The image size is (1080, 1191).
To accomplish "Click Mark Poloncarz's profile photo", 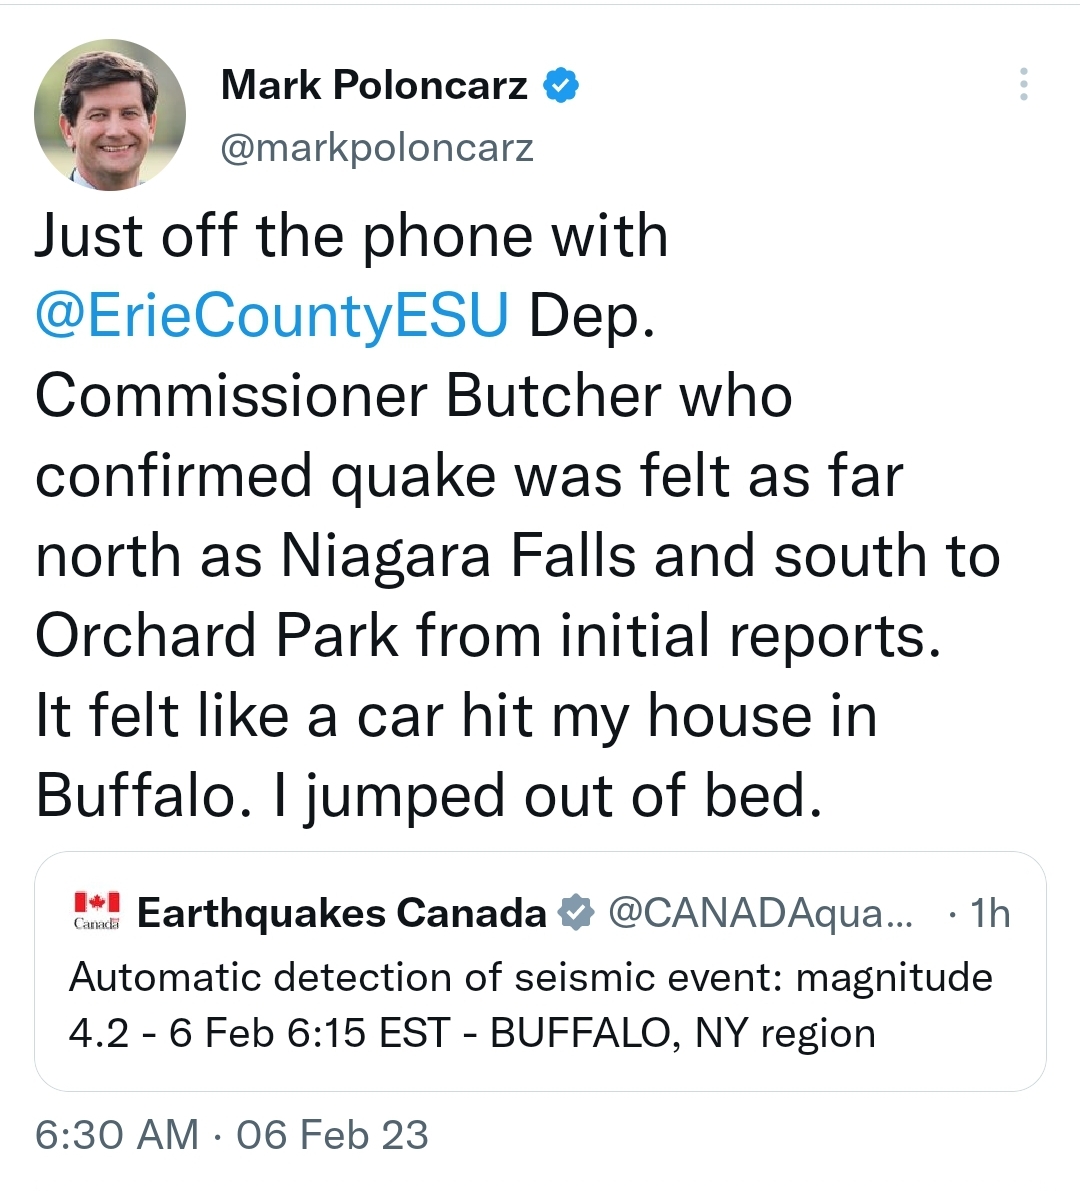I will tap(110, 114).
